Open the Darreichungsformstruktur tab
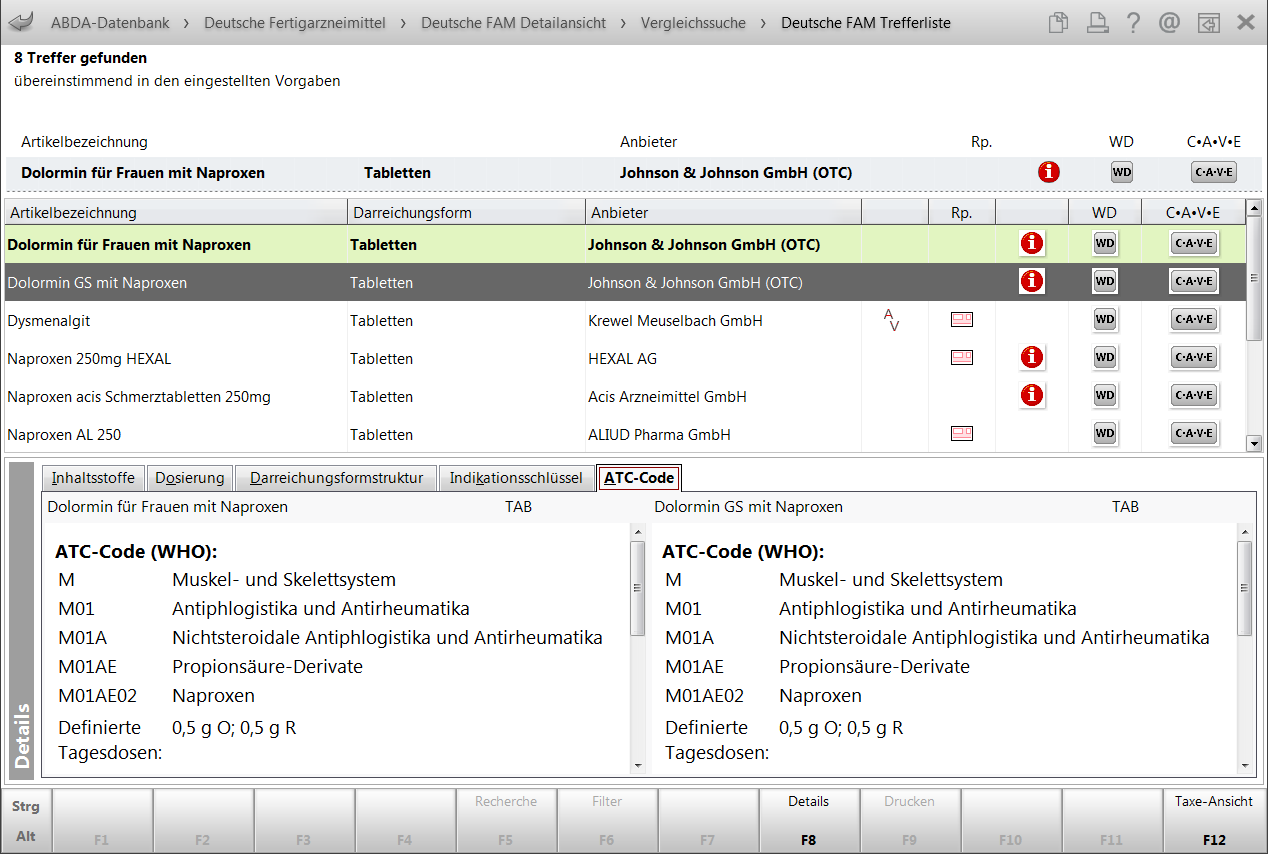This screenshot has height=854, width=1268. click(337, 478)
